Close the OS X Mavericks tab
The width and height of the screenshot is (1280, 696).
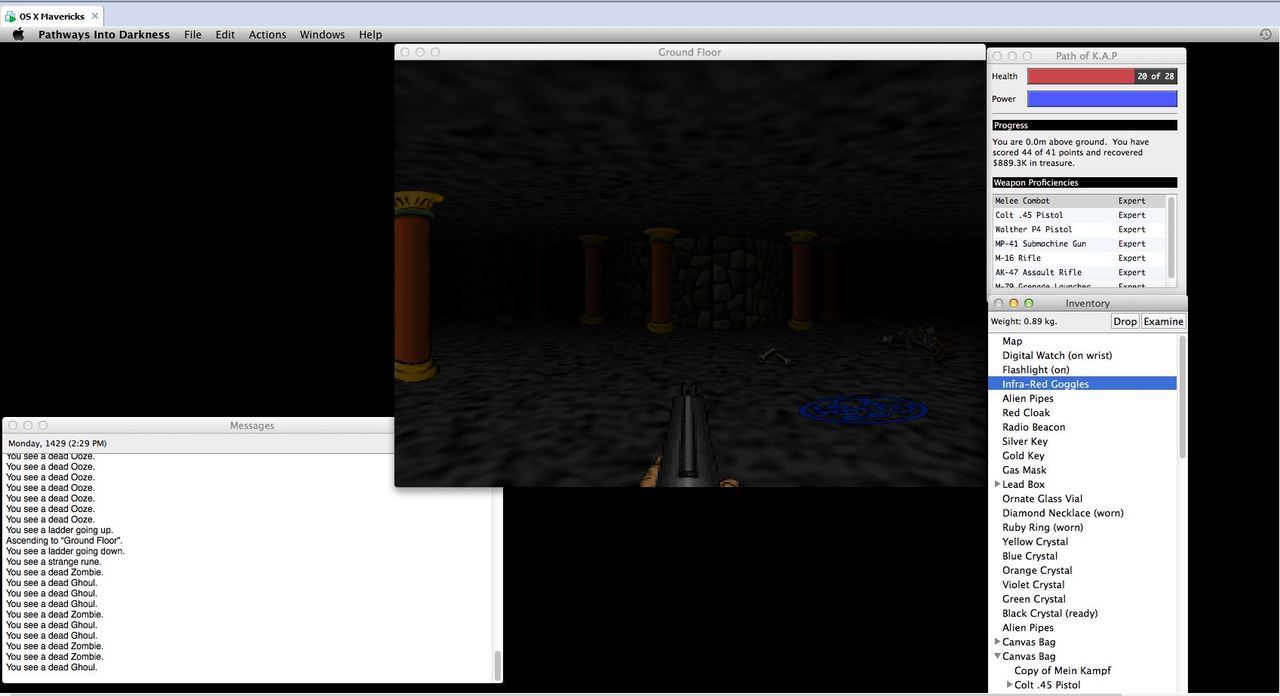pos(95,16)
